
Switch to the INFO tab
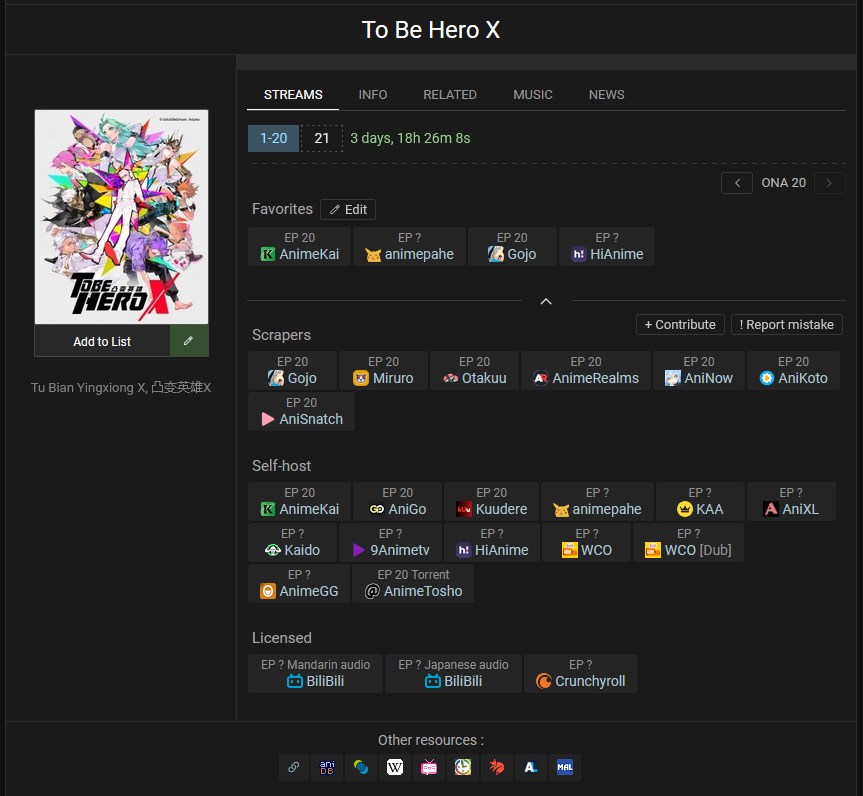tap(373, 95)
